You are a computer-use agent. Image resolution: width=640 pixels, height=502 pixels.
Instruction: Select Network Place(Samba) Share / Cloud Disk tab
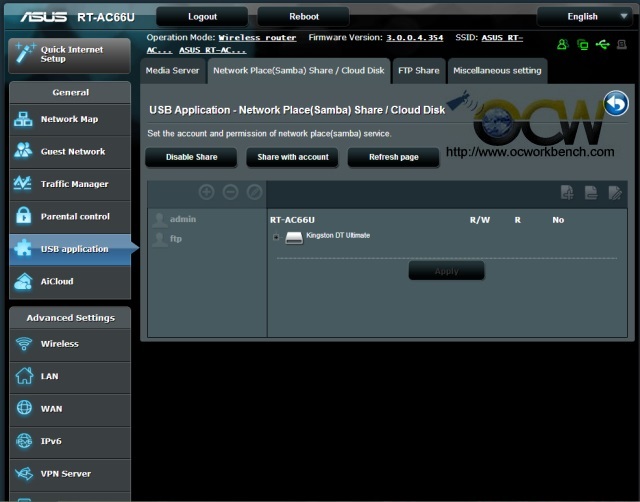[299, 71]
